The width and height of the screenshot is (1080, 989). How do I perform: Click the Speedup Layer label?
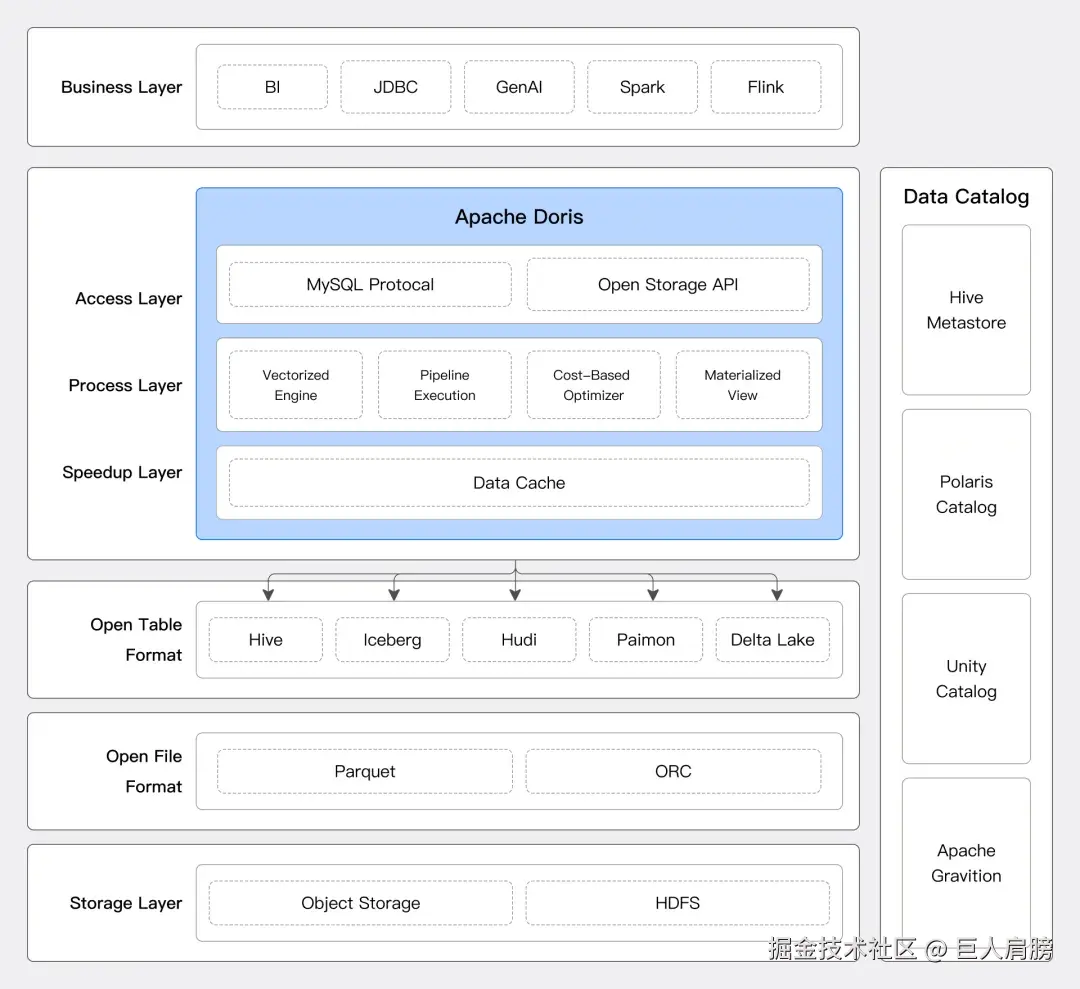pos(122,472)
